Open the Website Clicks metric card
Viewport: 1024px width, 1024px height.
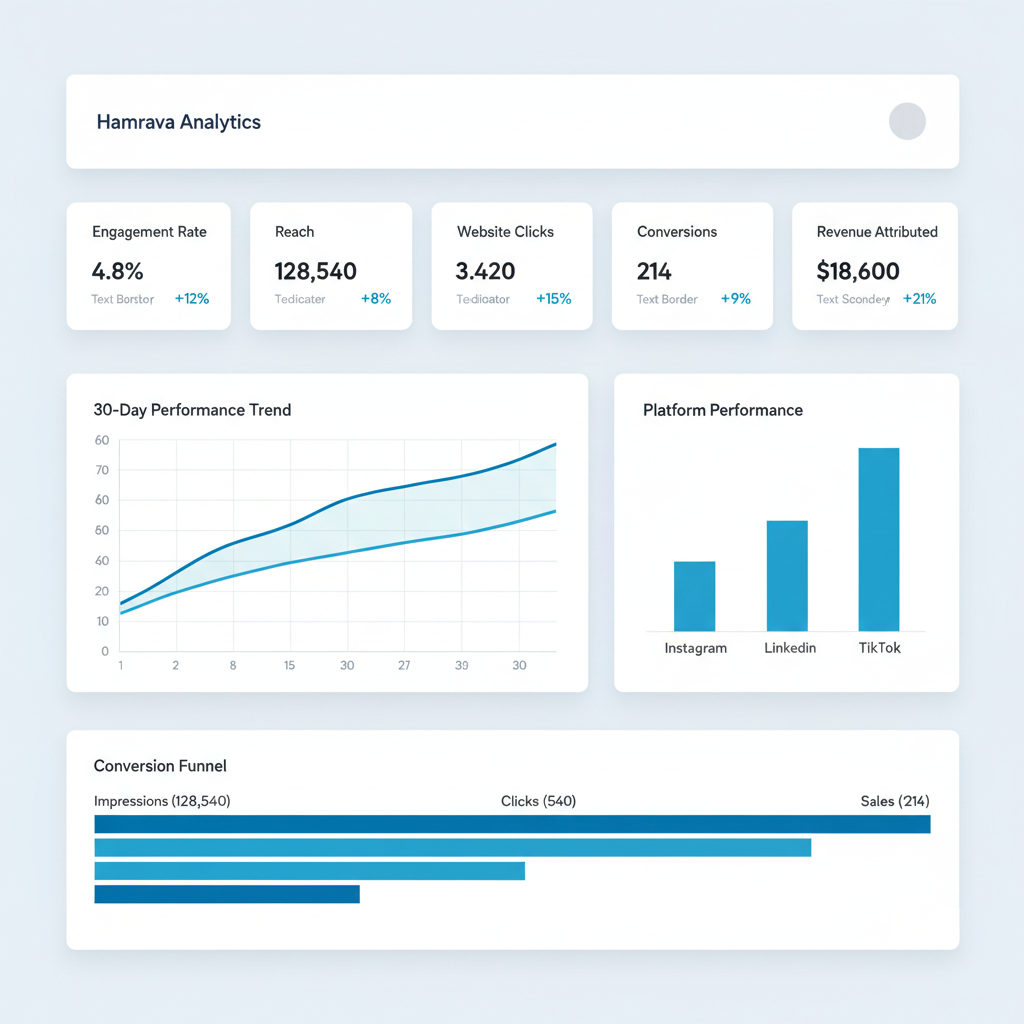click(x=511, y=265)
